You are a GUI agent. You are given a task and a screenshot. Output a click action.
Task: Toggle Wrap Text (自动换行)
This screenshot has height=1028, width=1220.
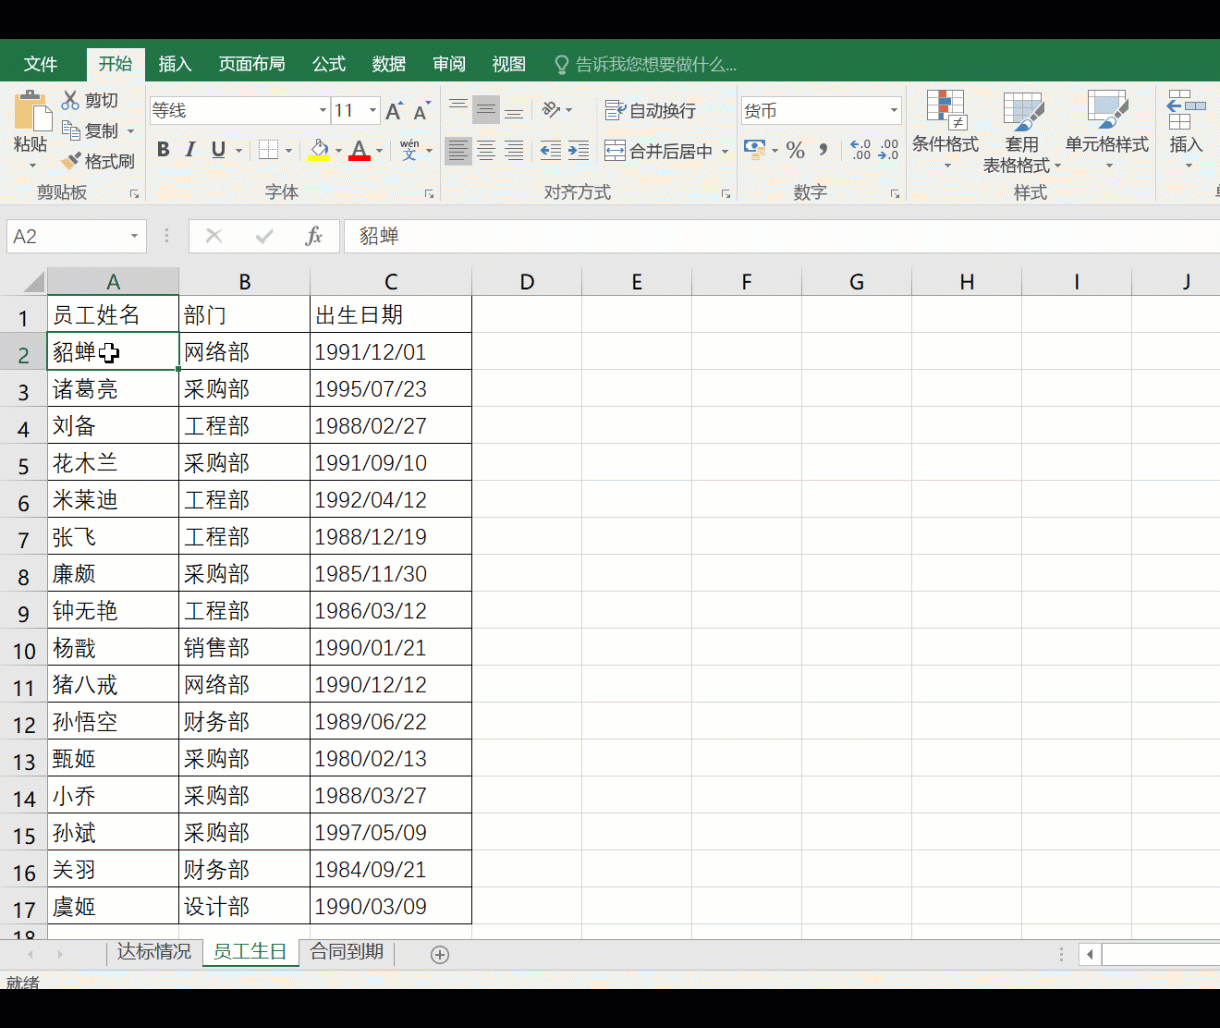click(650, 110)
